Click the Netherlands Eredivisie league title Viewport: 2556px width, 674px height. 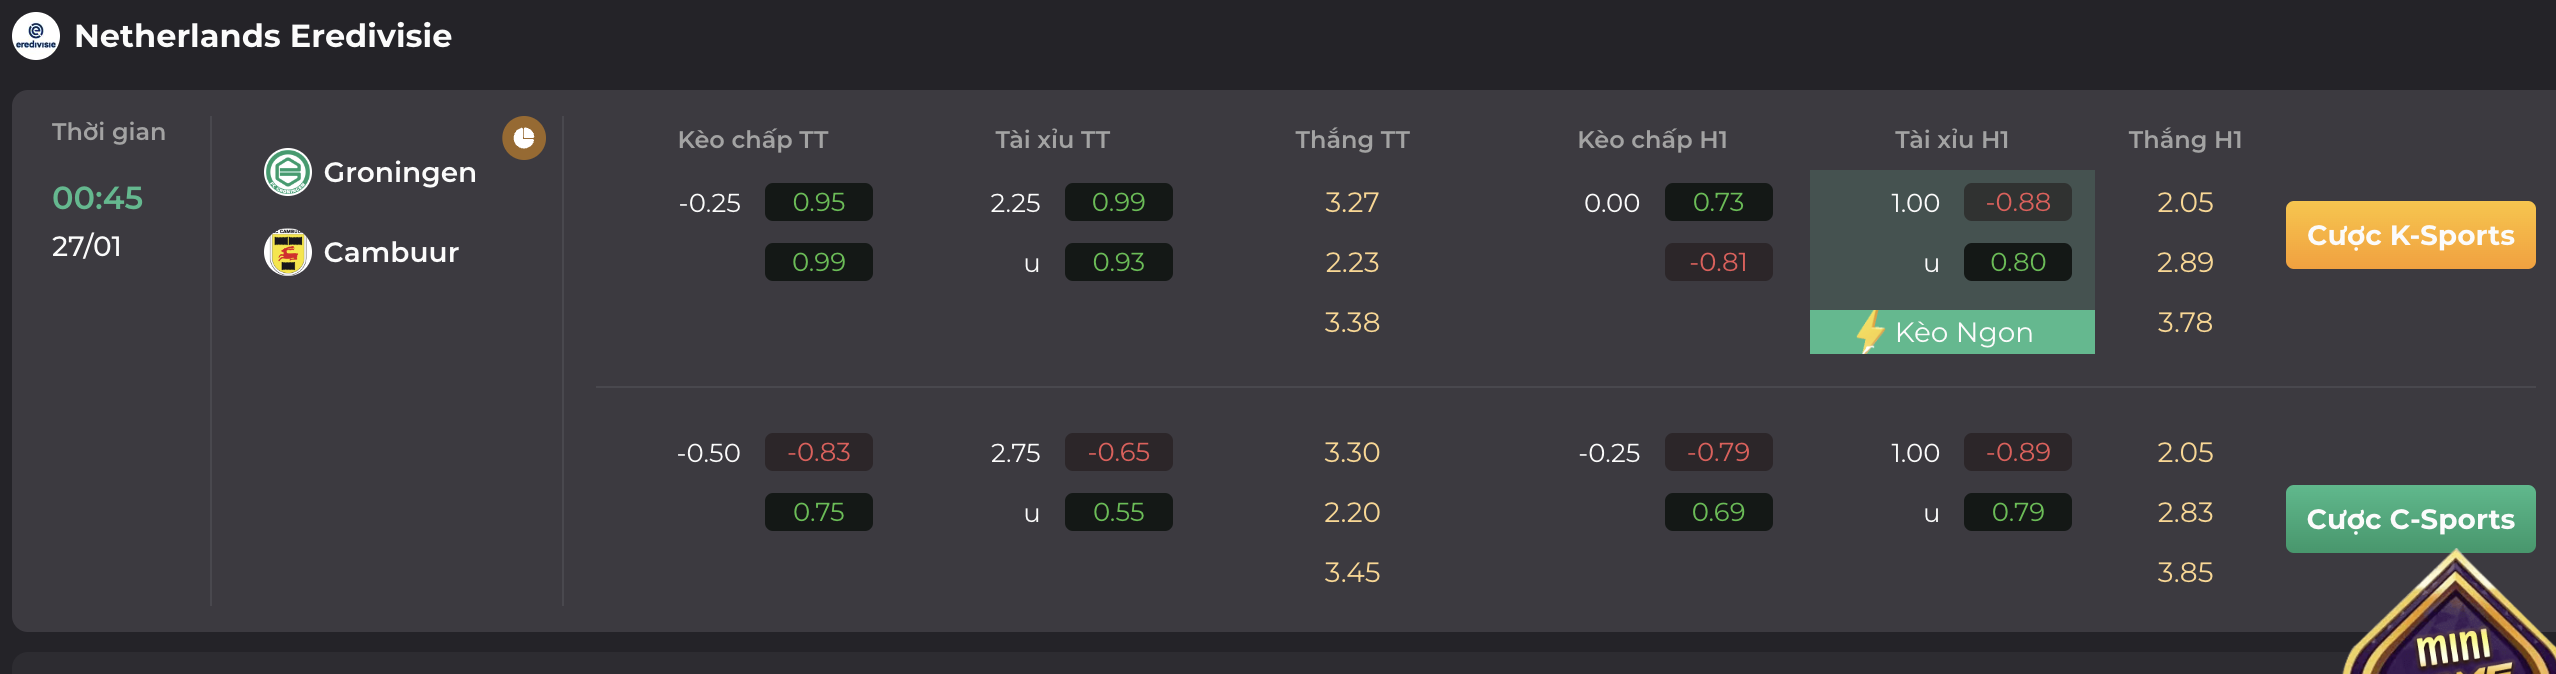[x=263, y=36]
